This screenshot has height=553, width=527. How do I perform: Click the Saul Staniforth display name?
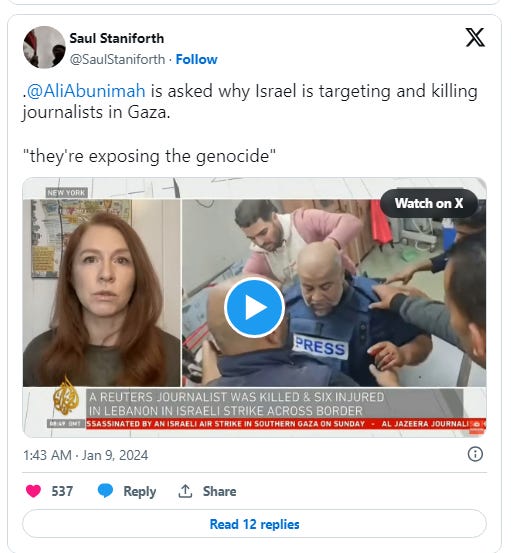pos(117,38)
